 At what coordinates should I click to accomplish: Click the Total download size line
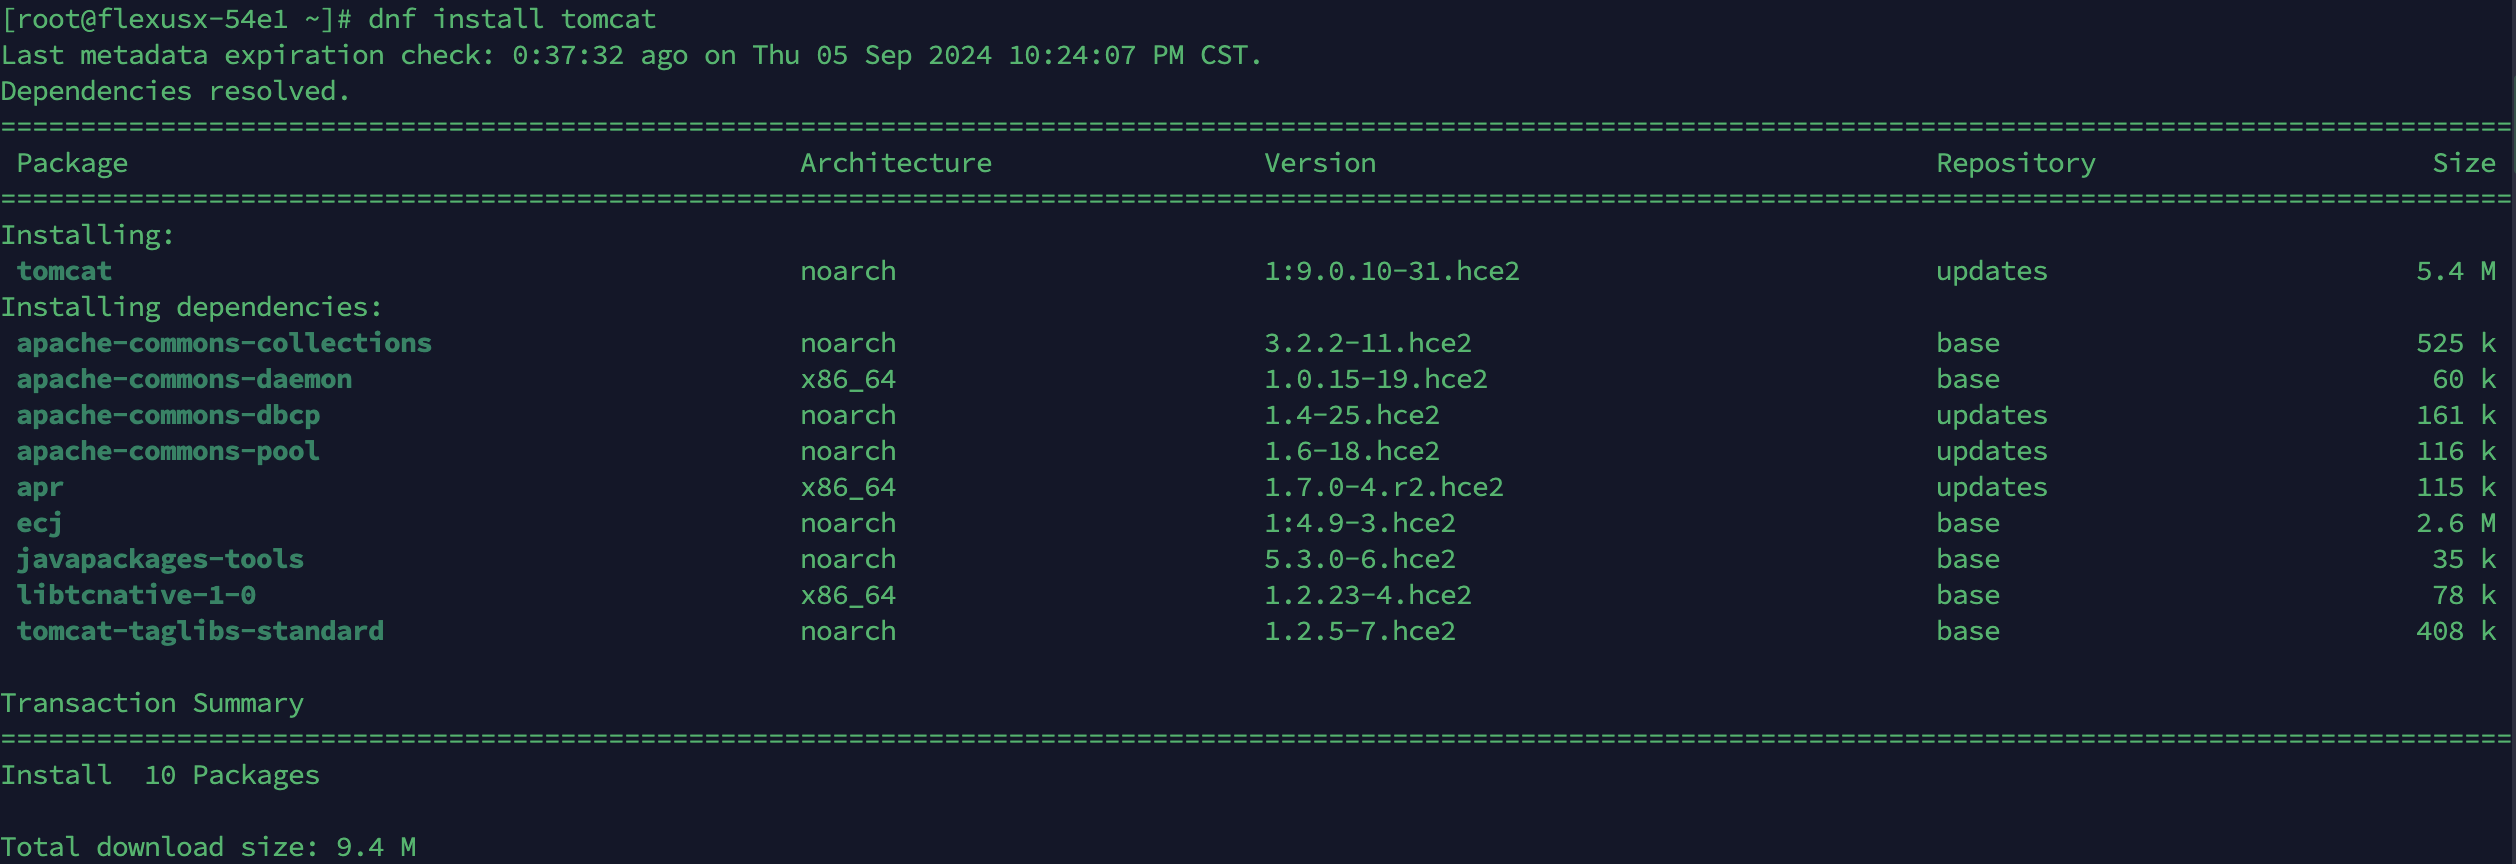(208, 847)
